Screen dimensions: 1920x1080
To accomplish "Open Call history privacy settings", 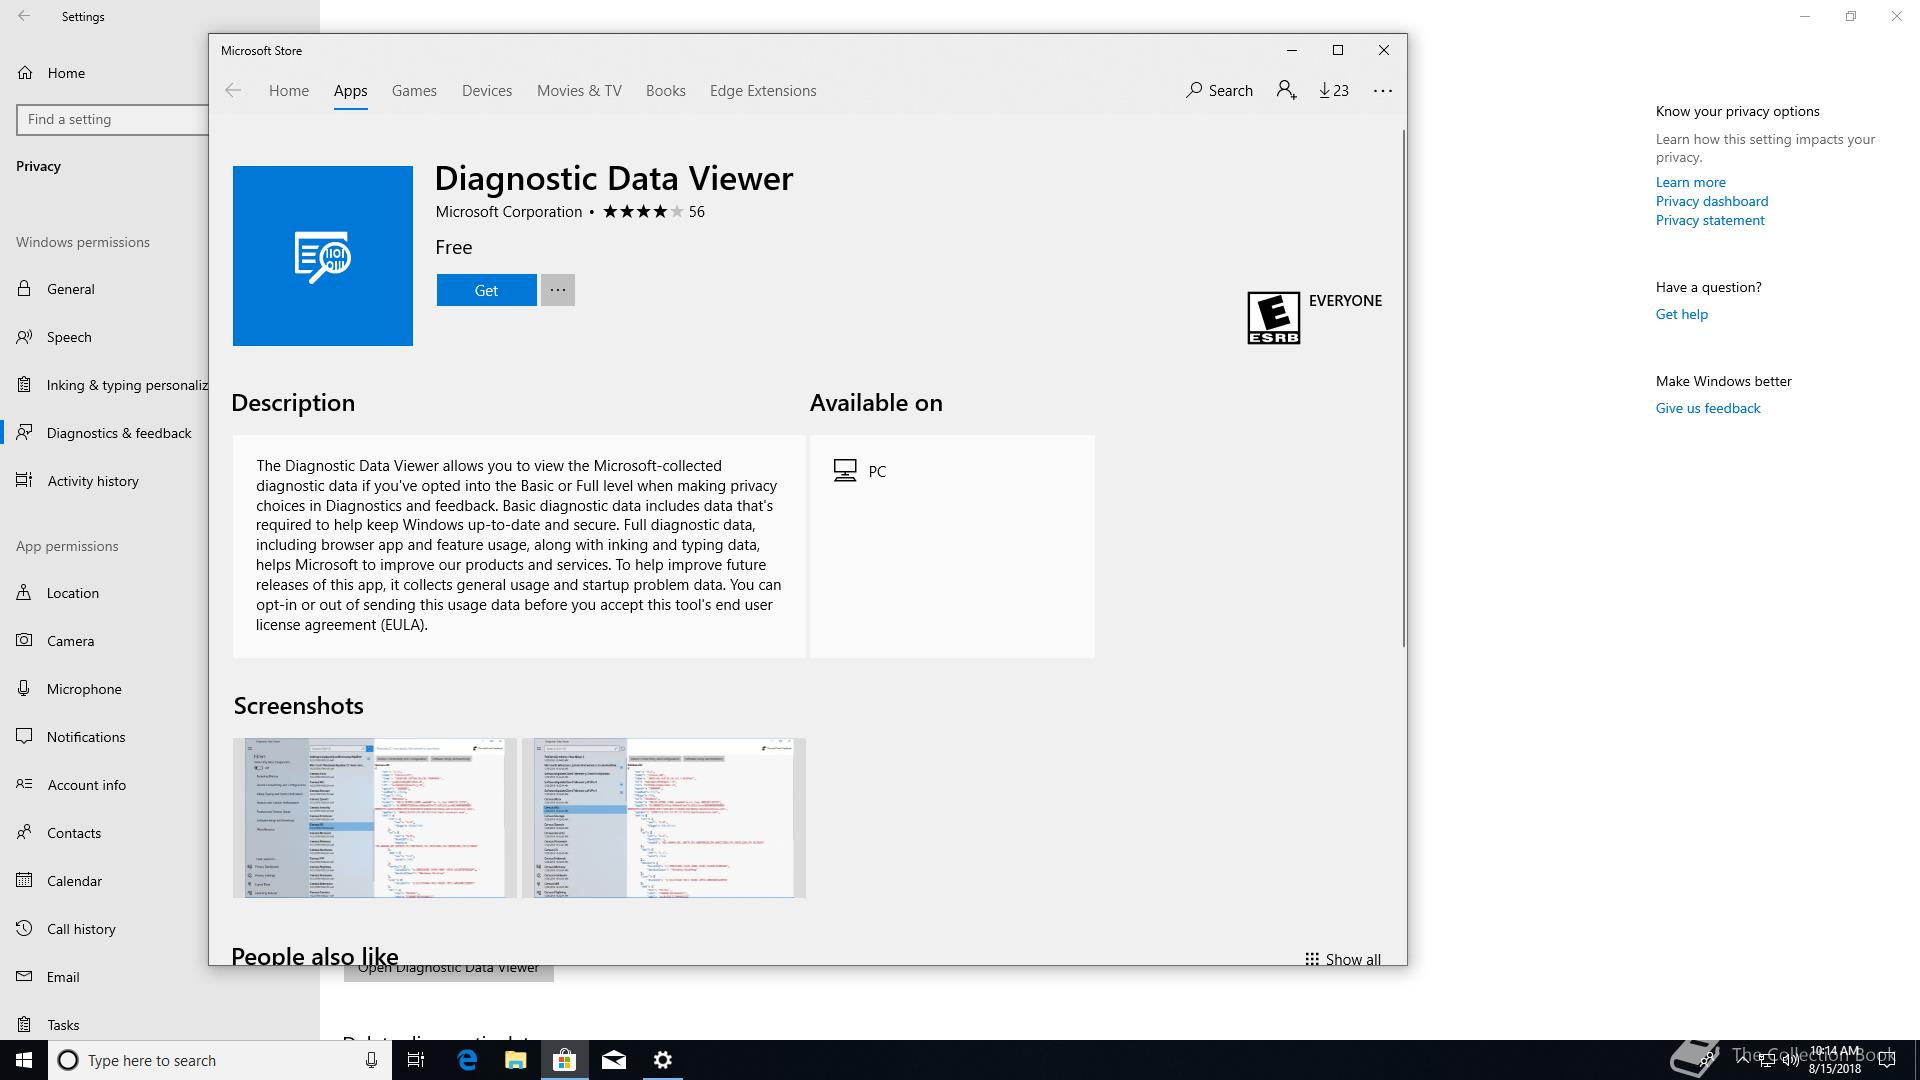I will [x=104, y=929].
